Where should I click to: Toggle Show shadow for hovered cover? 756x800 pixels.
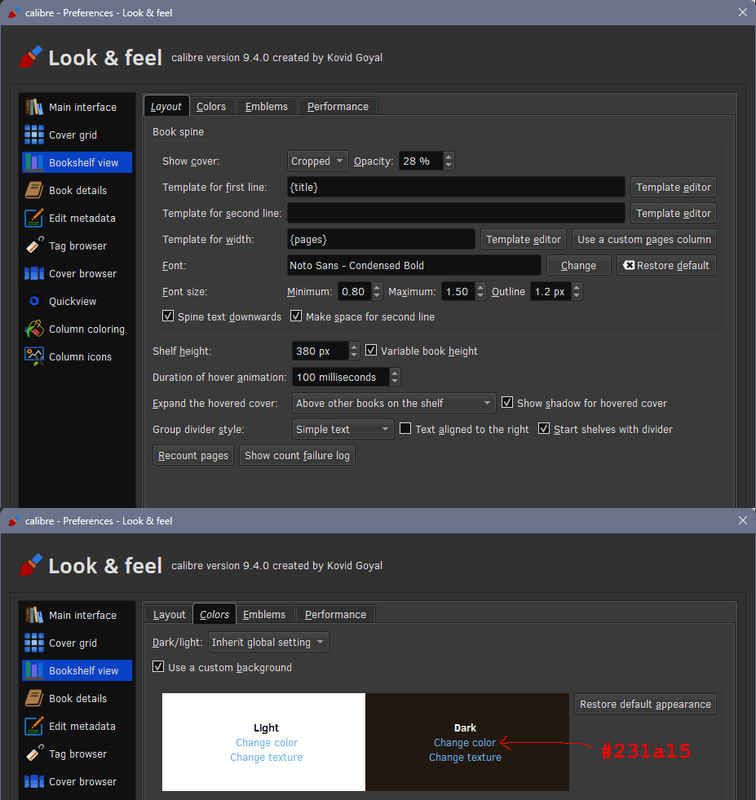click(x=507, y=403)
